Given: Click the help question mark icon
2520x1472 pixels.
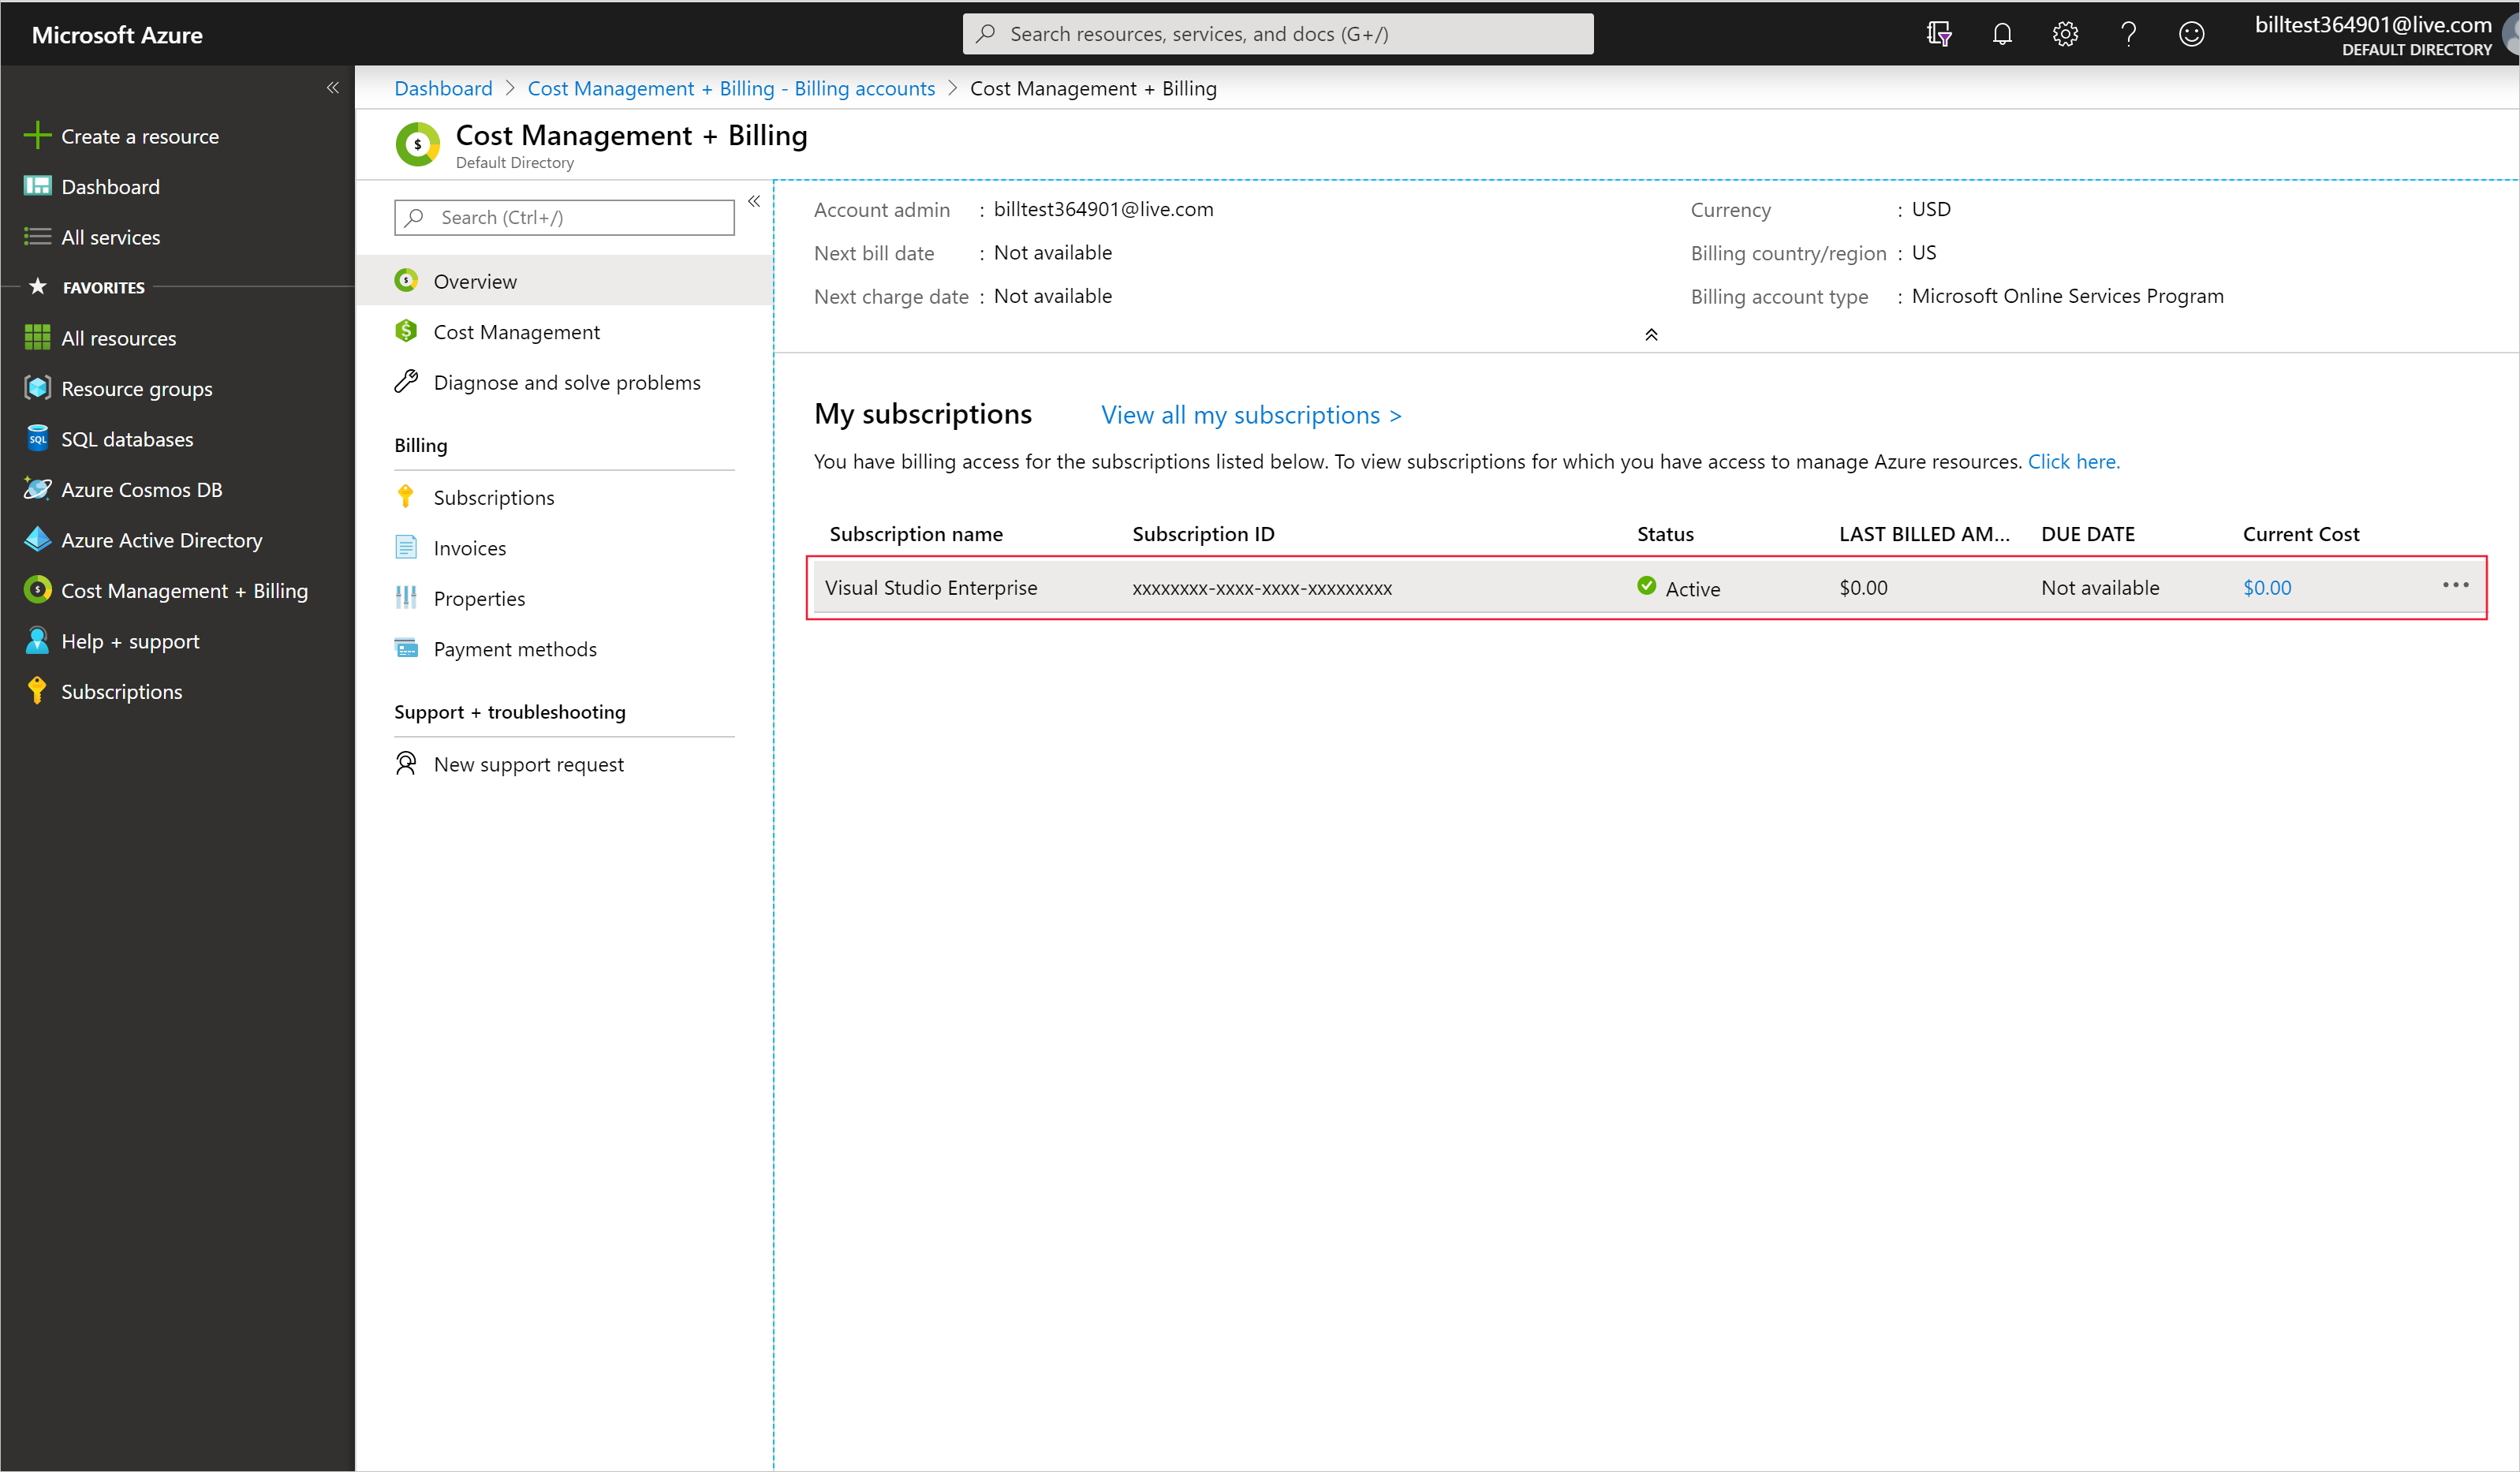Looking at the screenshot, I should [x=2128, y=34].
